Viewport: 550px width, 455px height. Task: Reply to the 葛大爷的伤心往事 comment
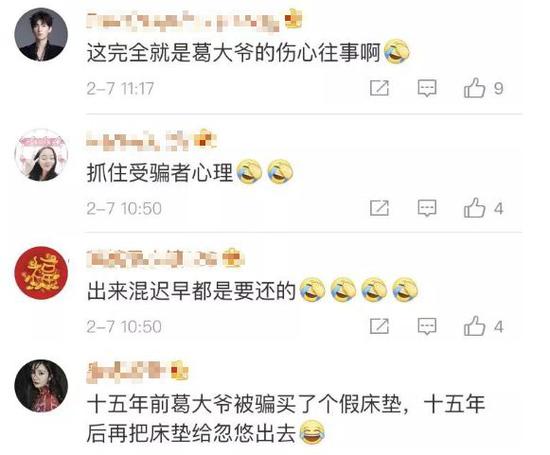point(427,88)
